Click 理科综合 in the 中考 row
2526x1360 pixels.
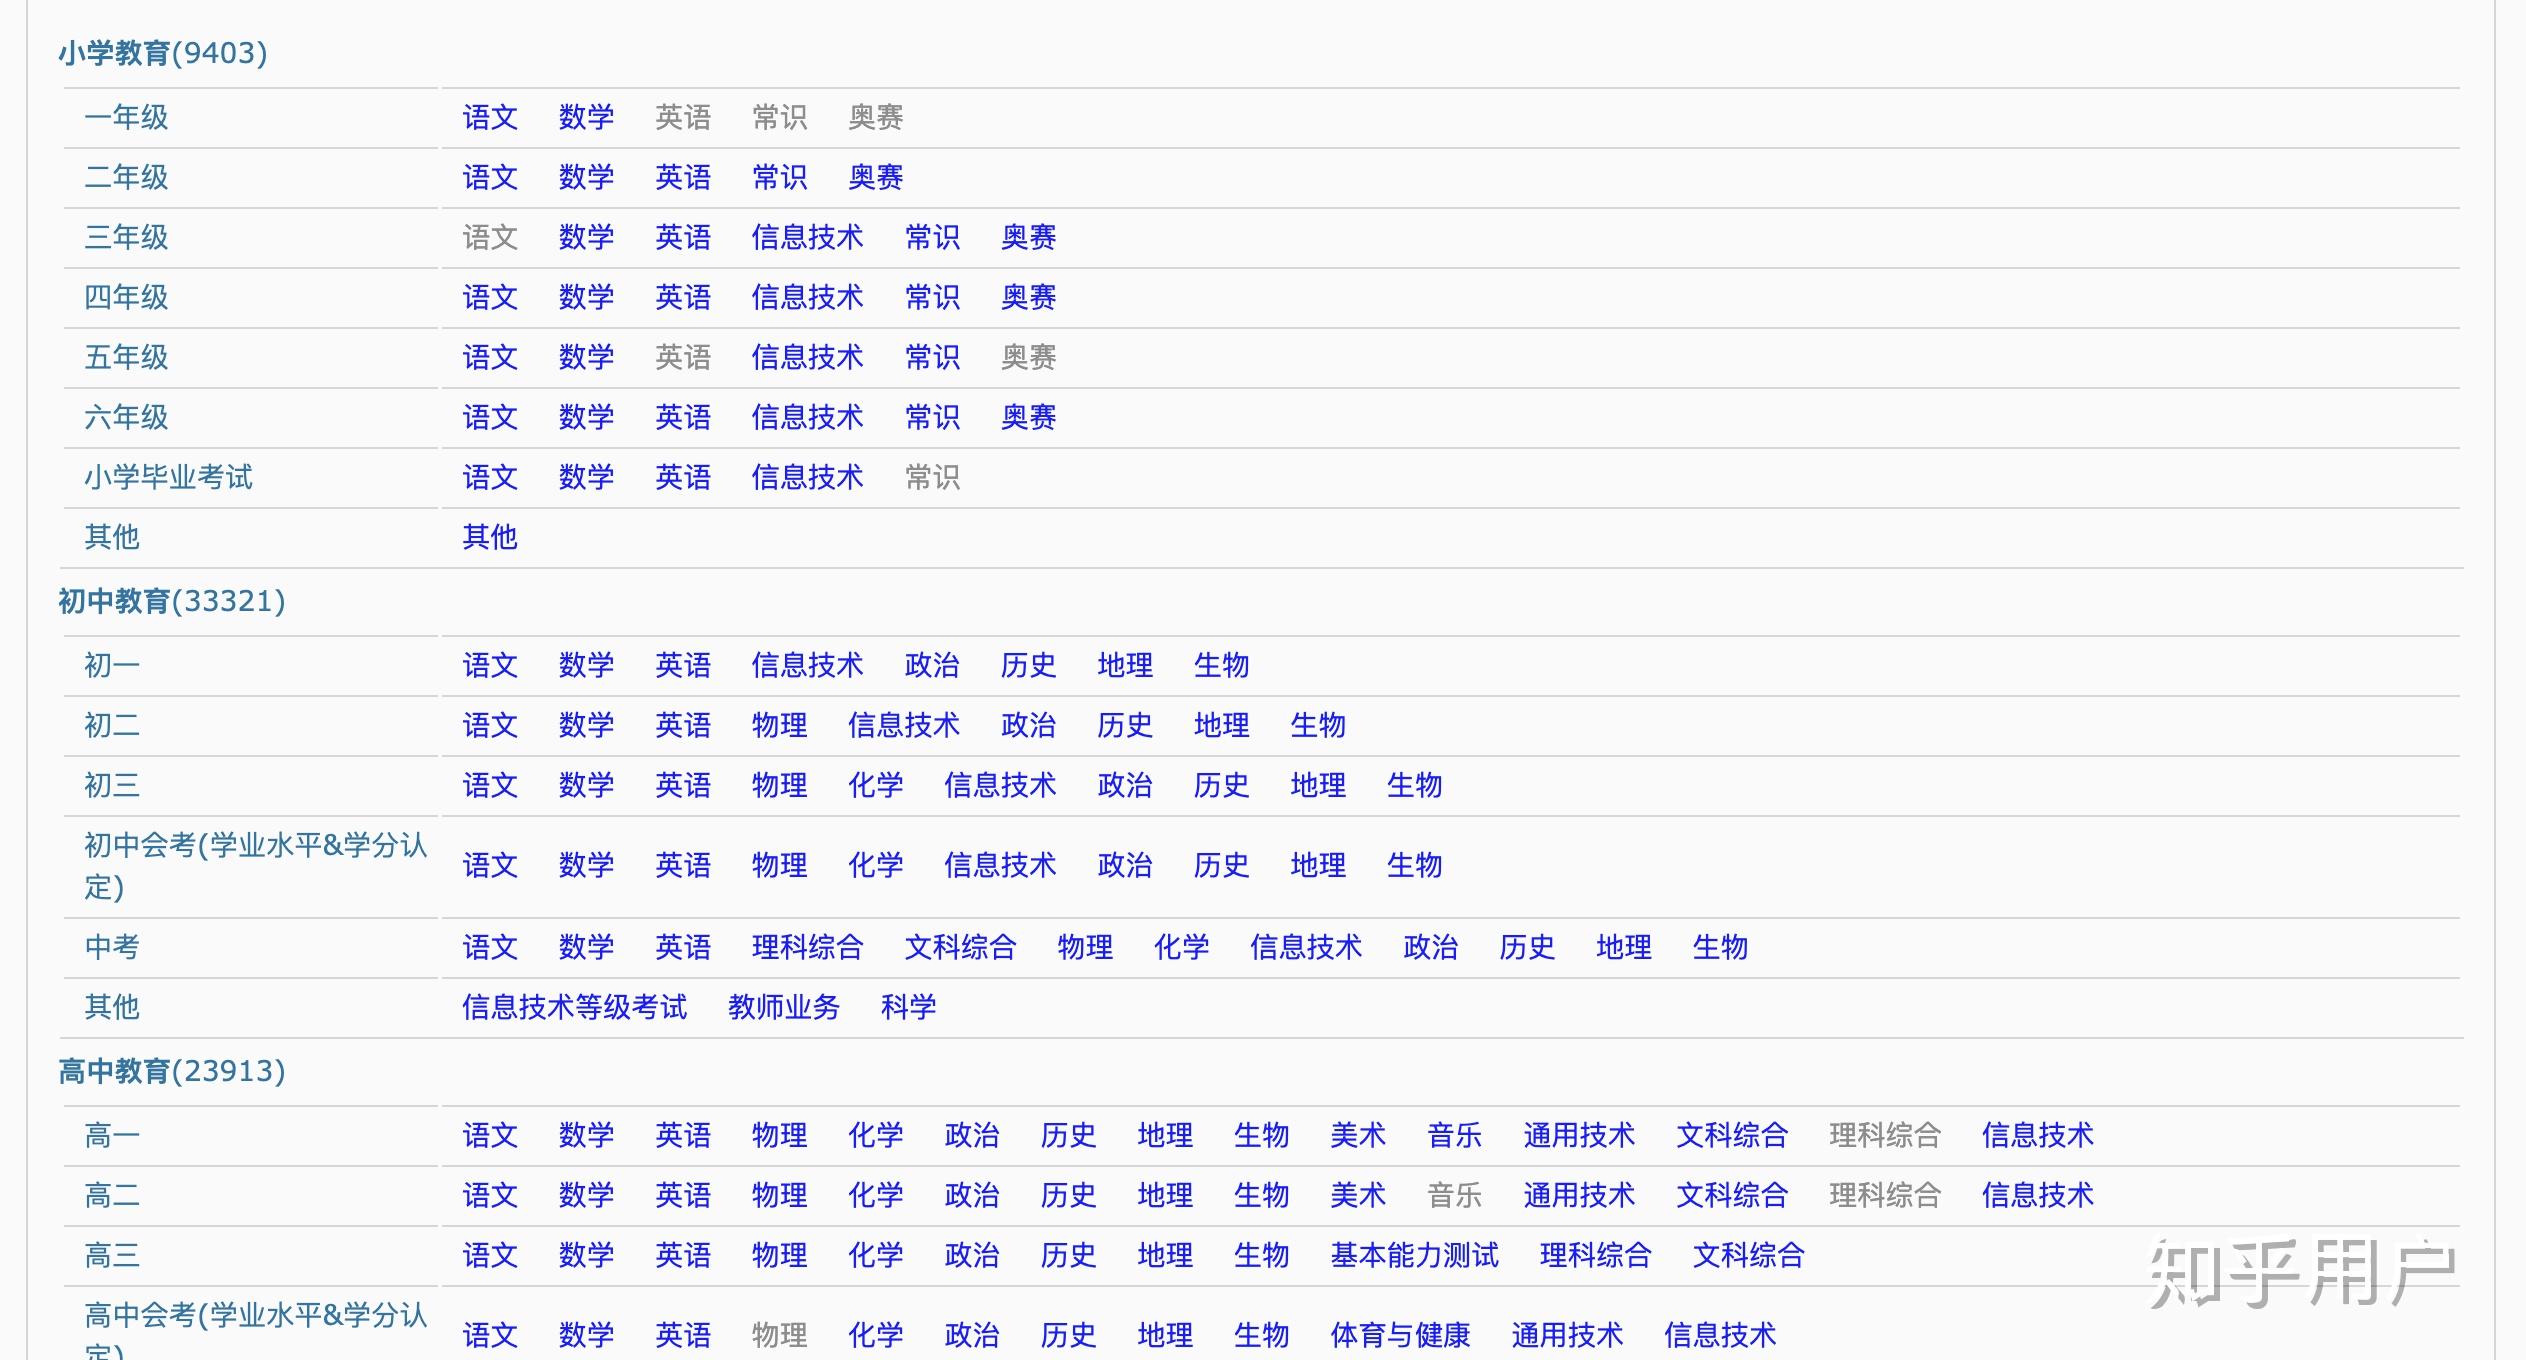pyautogui.click(x=807, y=947)
